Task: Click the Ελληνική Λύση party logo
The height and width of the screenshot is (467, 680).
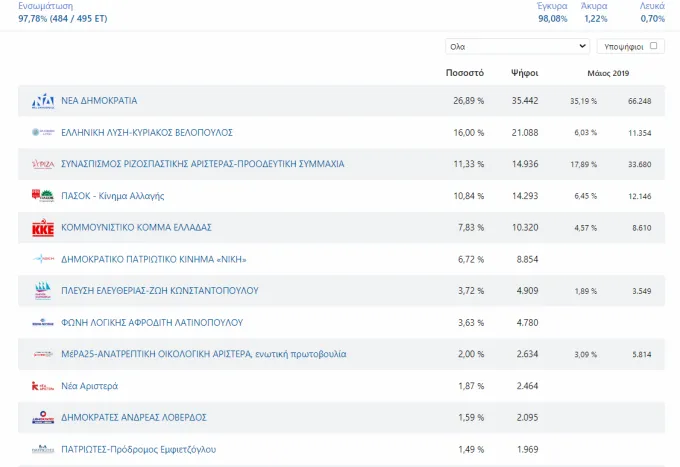Action: click(x=43, y=132)
